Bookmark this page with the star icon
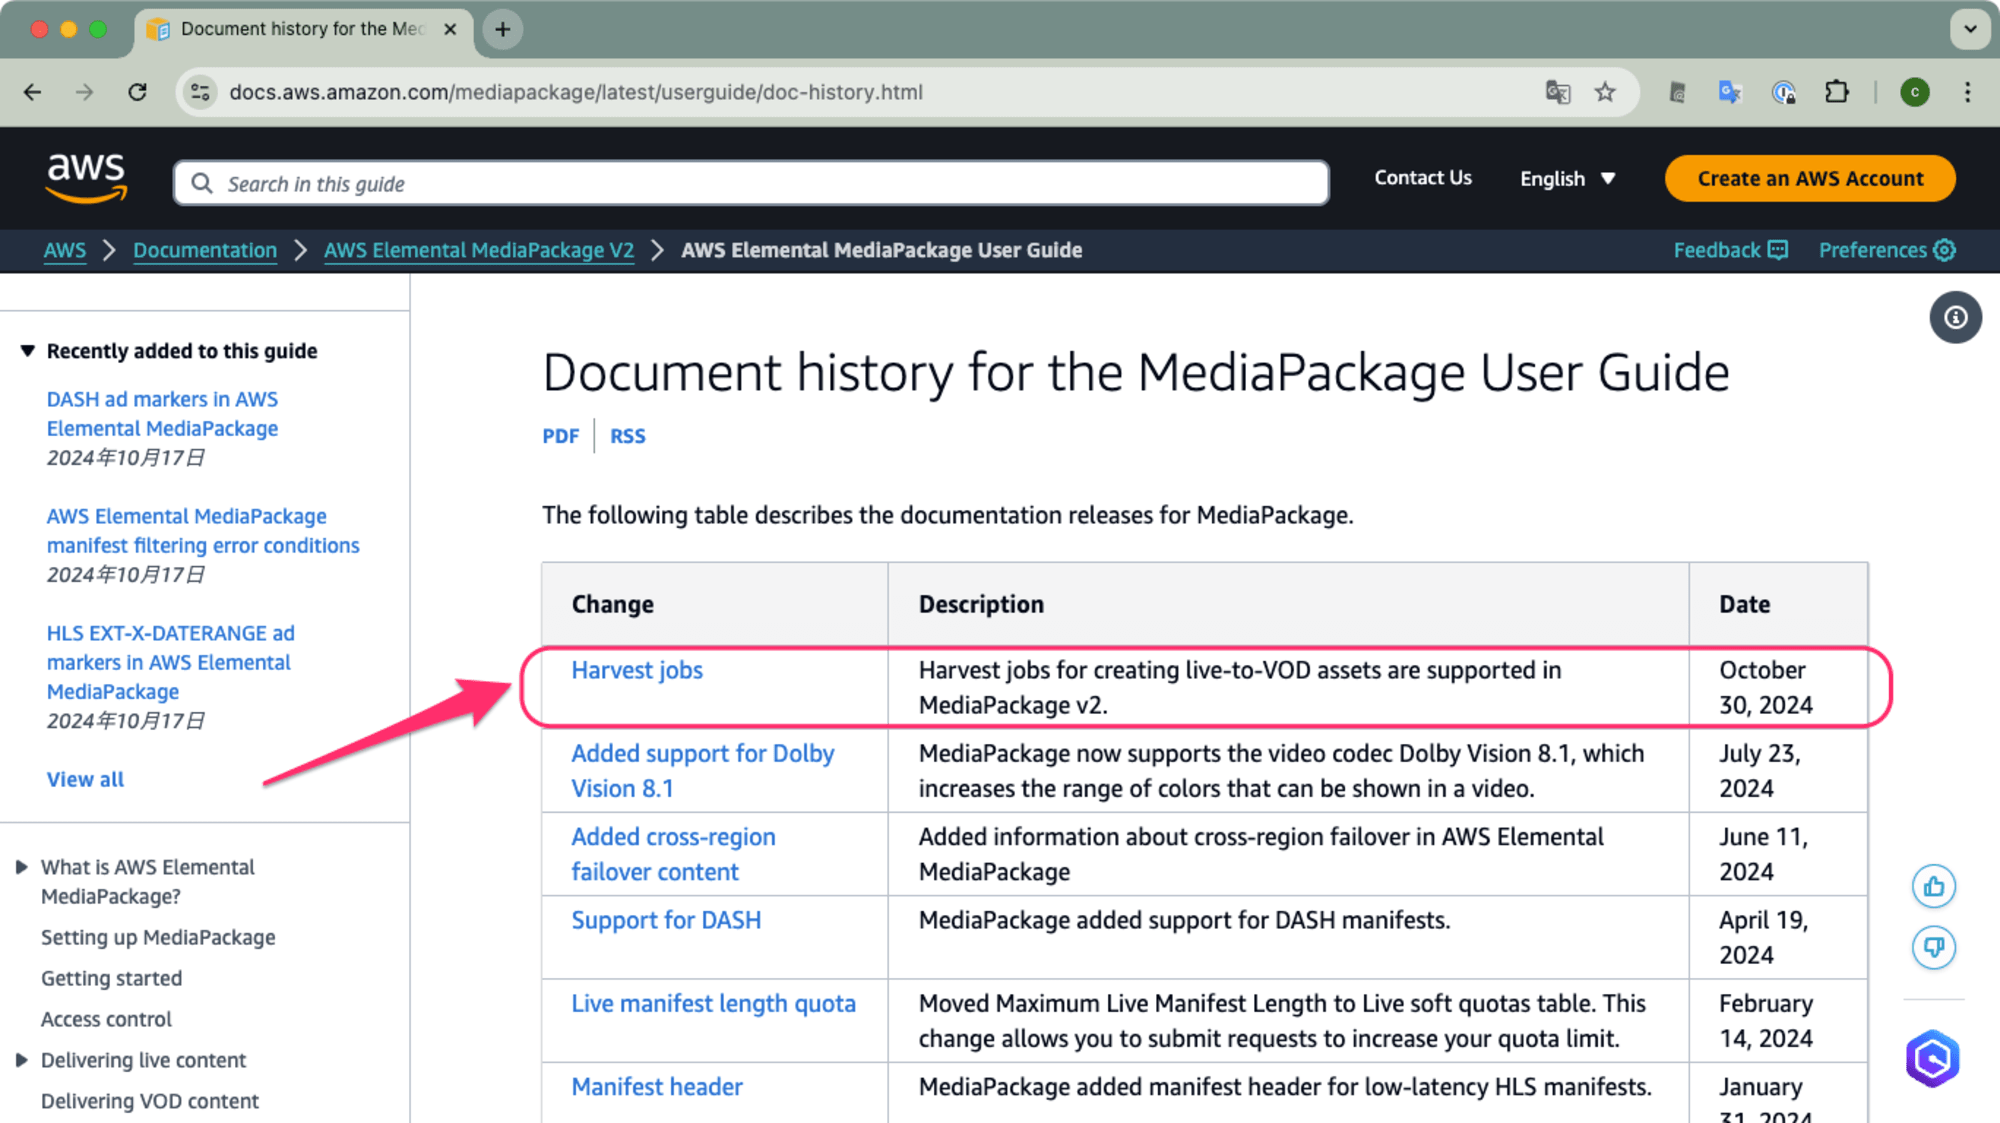 point(1605,92)
